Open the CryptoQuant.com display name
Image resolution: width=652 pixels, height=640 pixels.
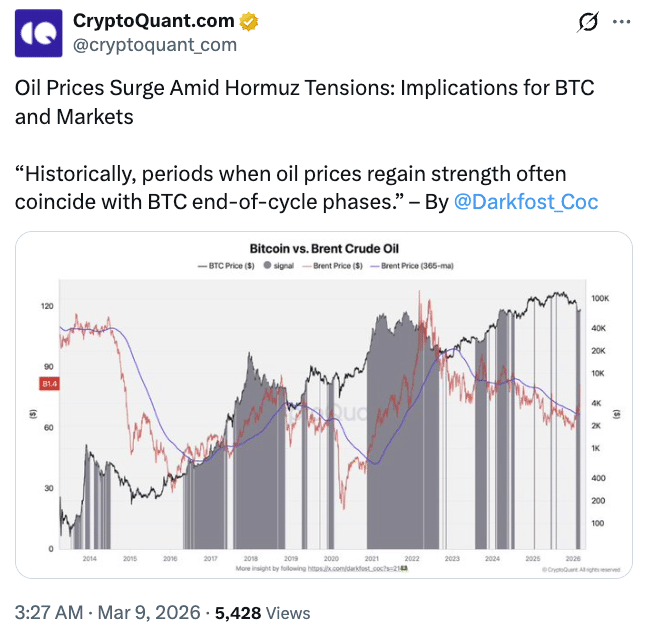[x=154, y=21]
